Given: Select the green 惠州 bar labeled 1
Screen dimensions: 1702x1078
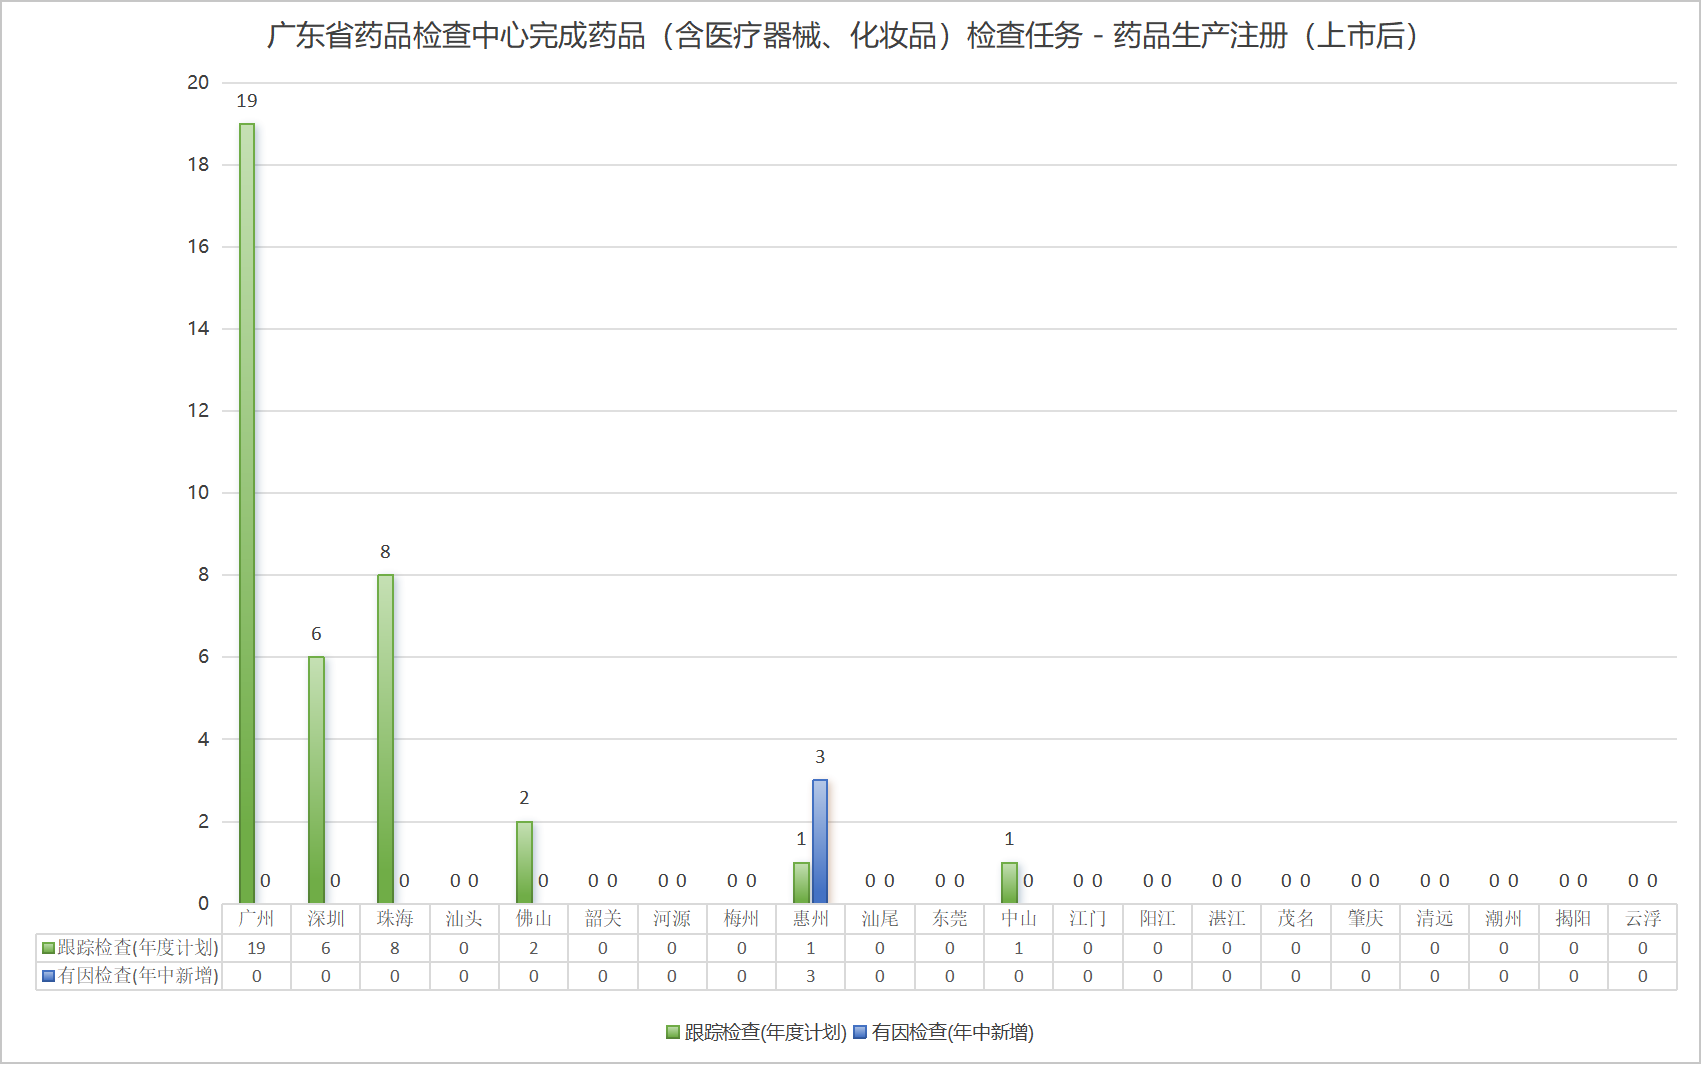Looking at the screenshot, I should click(x=801, y=883).
